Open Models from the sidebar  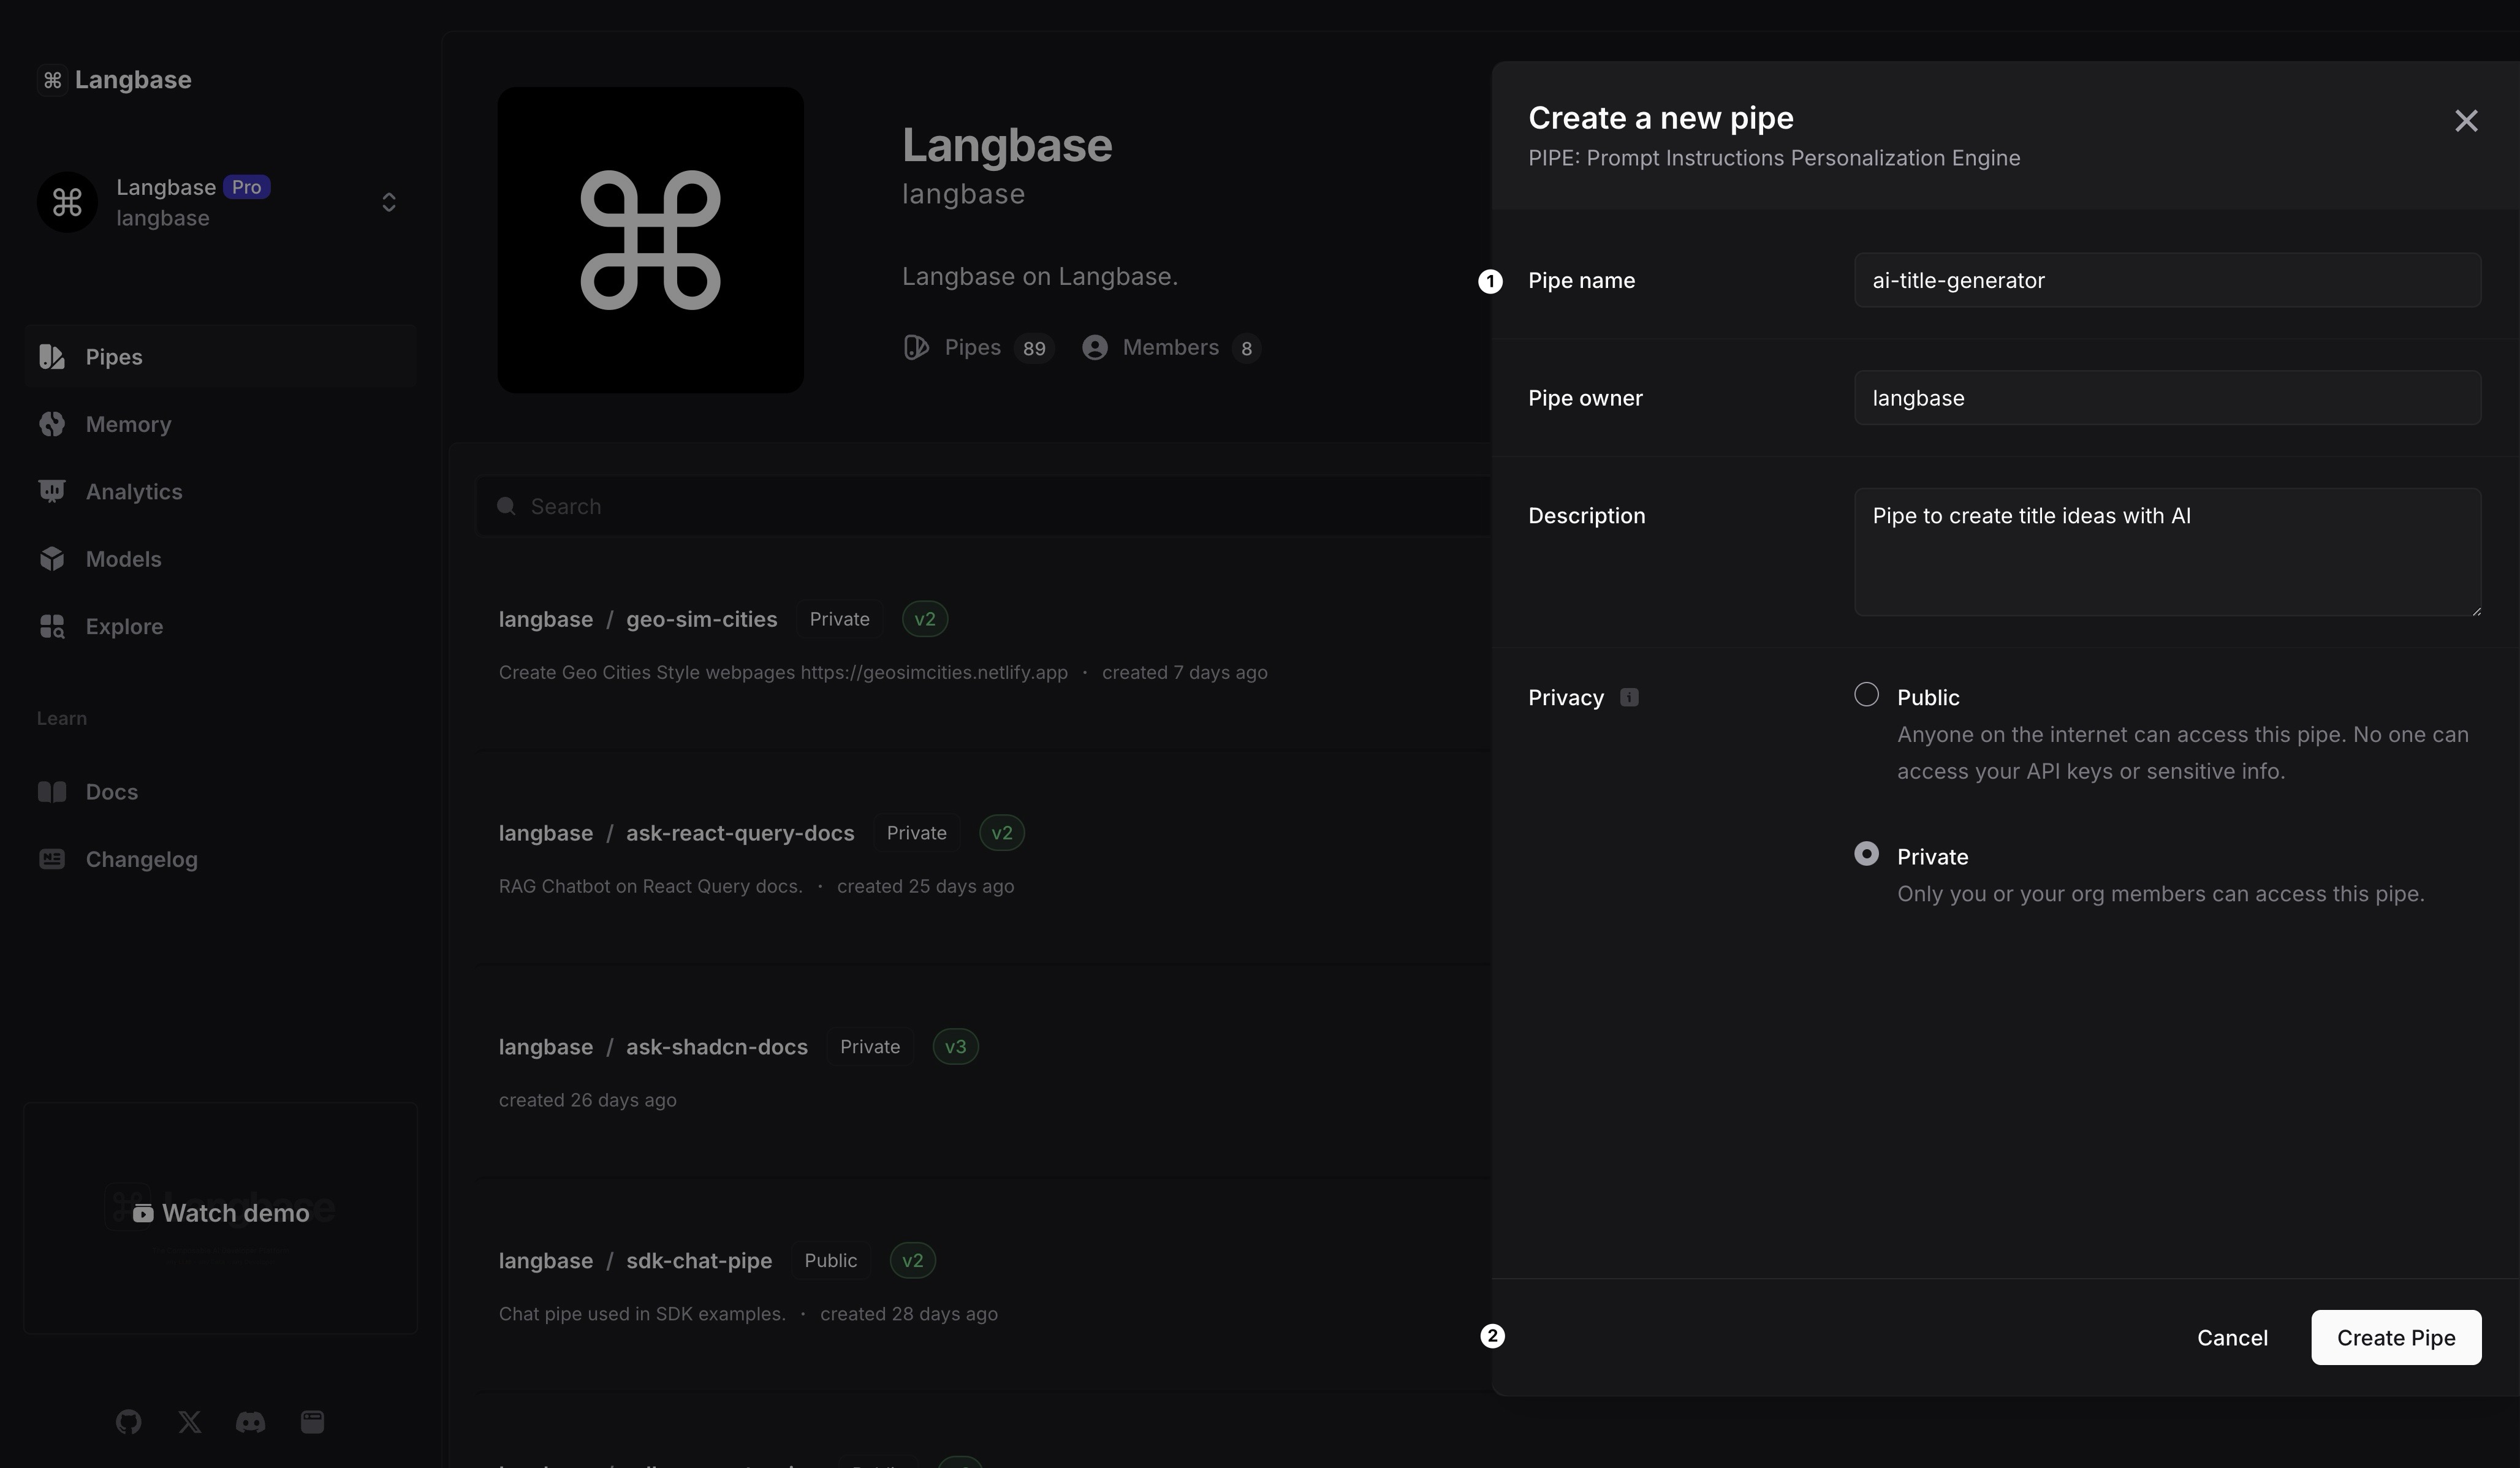[123, 559]
